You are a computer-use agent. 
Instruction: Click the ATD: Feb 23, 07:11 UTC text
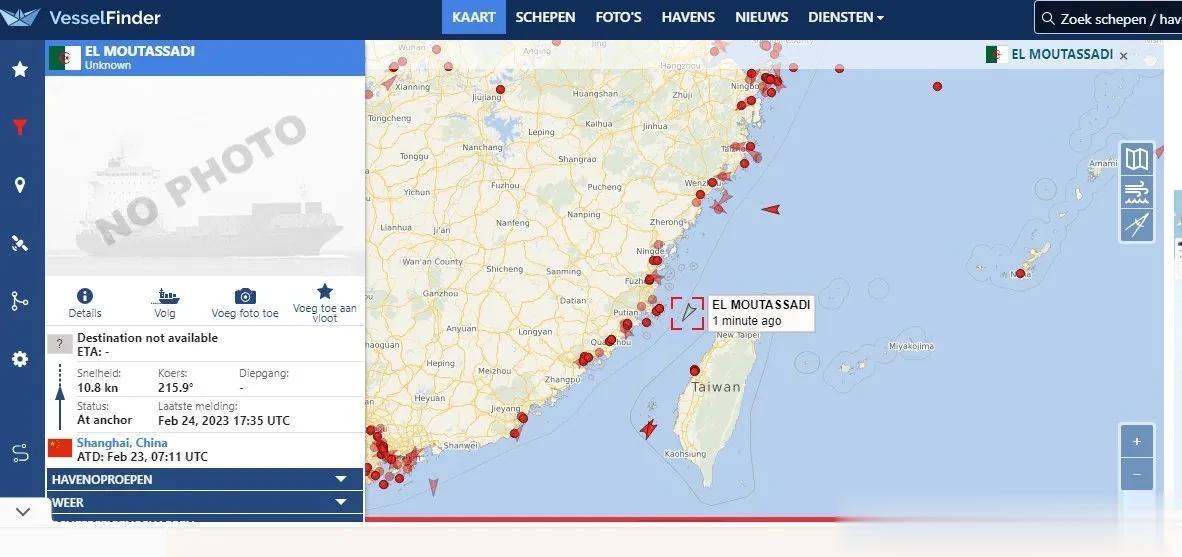(142, 457)
